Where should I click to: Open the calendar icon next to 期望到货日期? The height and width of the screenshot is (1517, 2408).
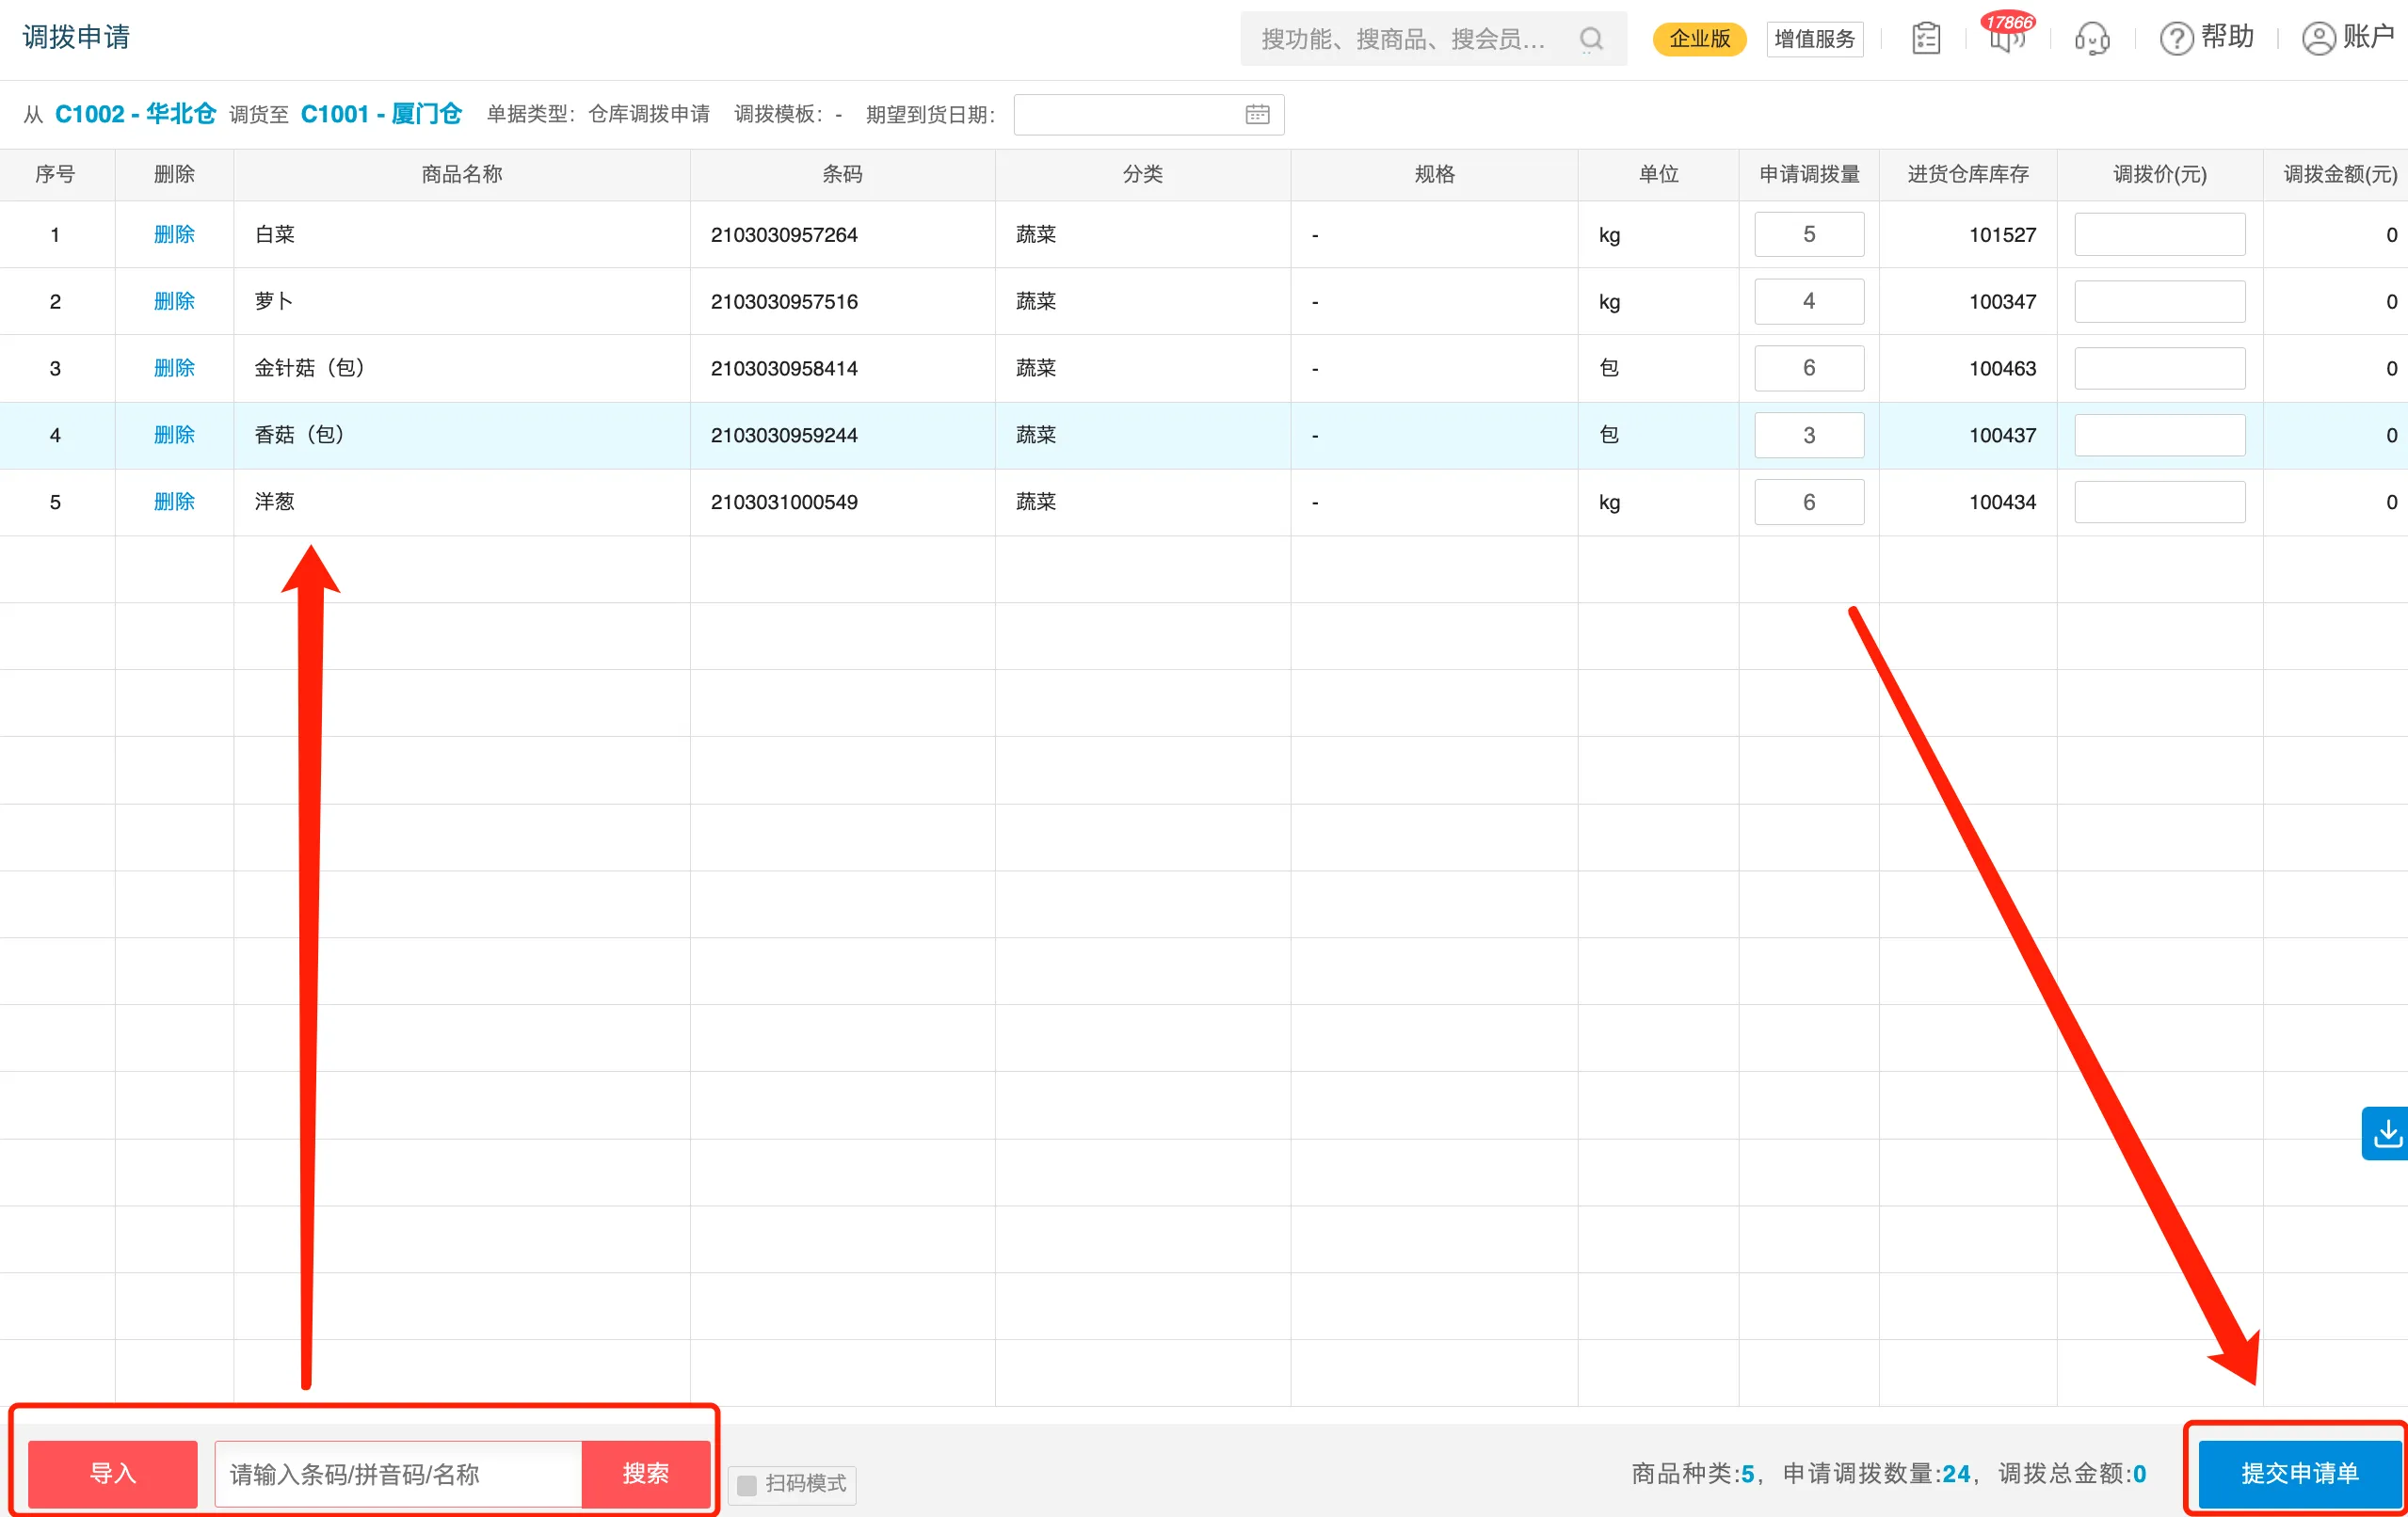(1257, 114)
